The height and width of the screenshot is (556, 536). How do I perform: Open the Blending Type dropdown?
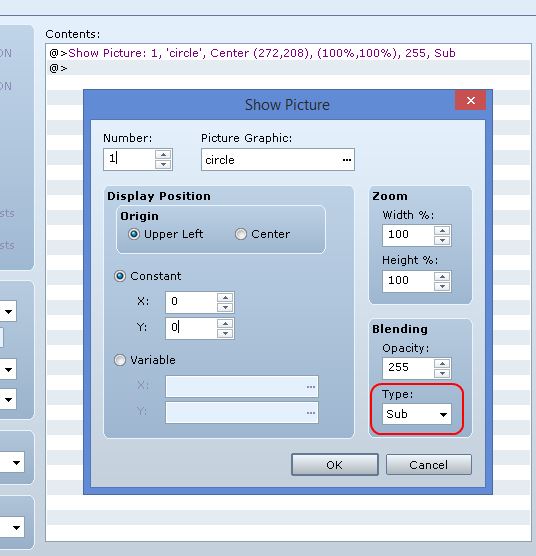pos(417,414)
